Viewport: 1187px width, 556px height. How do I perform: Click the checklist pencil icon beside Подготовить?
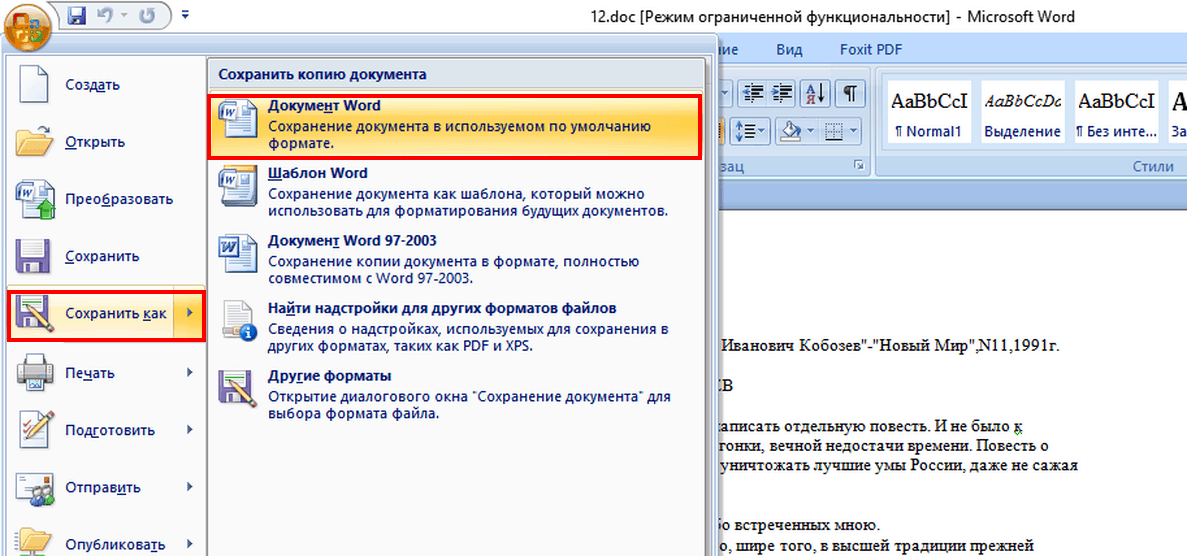point(35,430)
